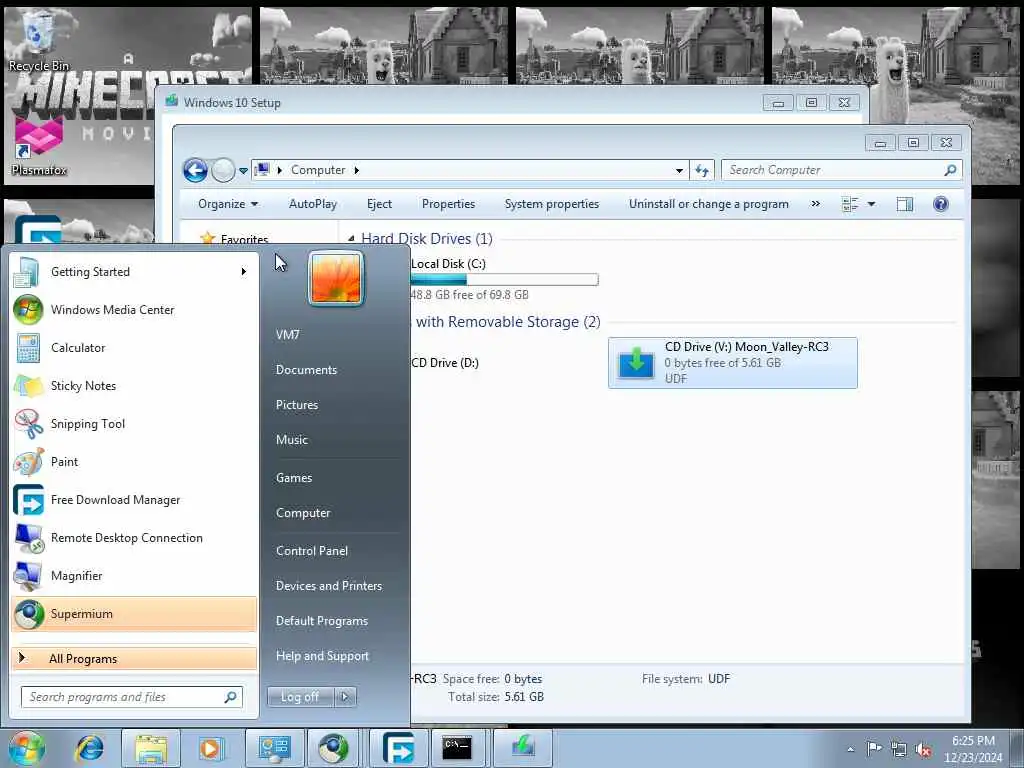
Task: Open Pictures from the Start menu
Action: coord(297,405)
